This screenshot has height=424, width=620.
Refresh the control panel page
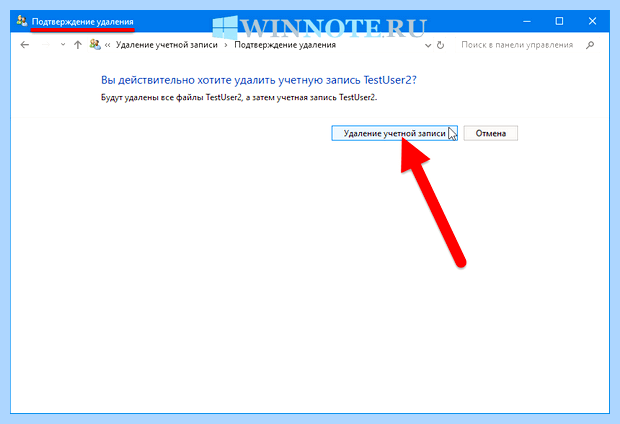pyautogui.click(x=440, y=45)
